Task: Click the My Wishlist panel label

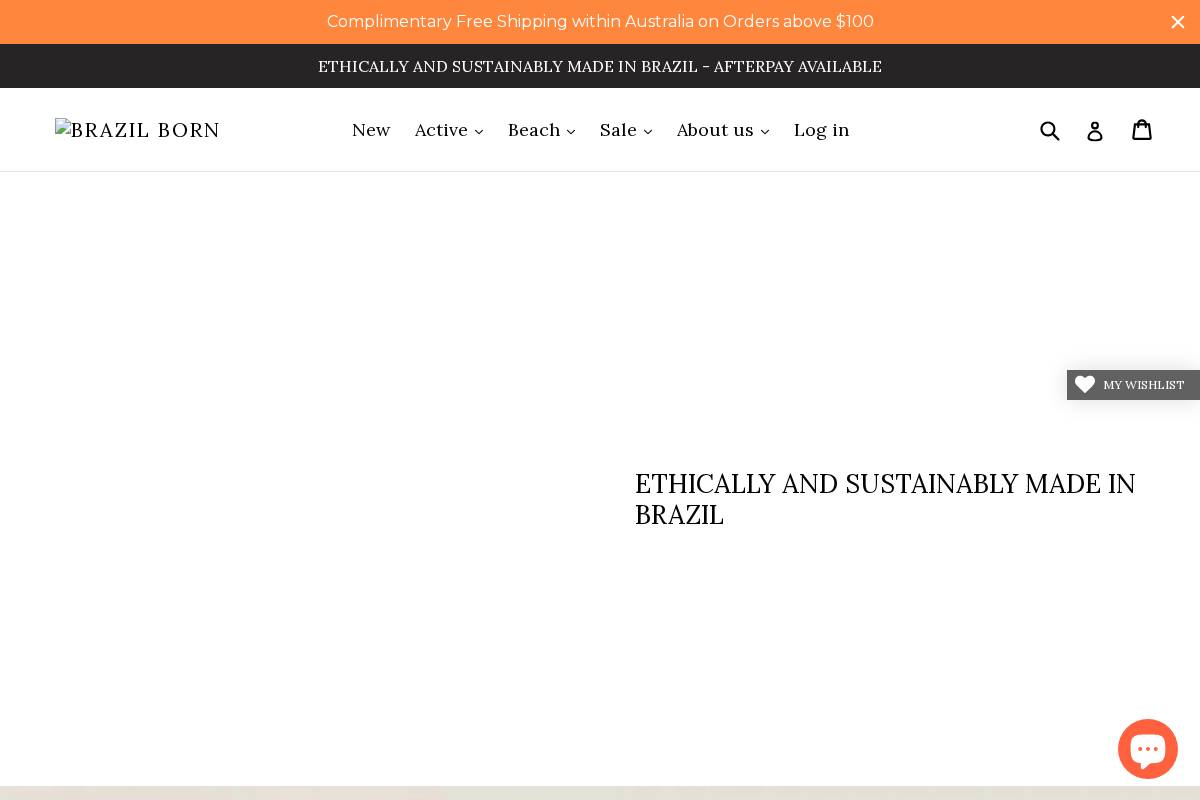Action: point(1143,385)
